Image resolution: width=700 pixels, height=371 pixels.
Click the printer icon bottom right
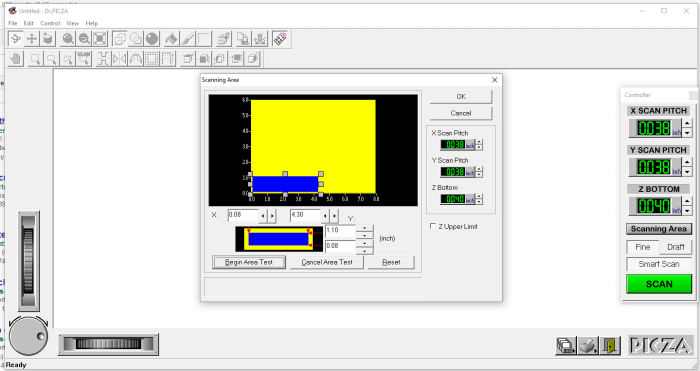(588, 346)
